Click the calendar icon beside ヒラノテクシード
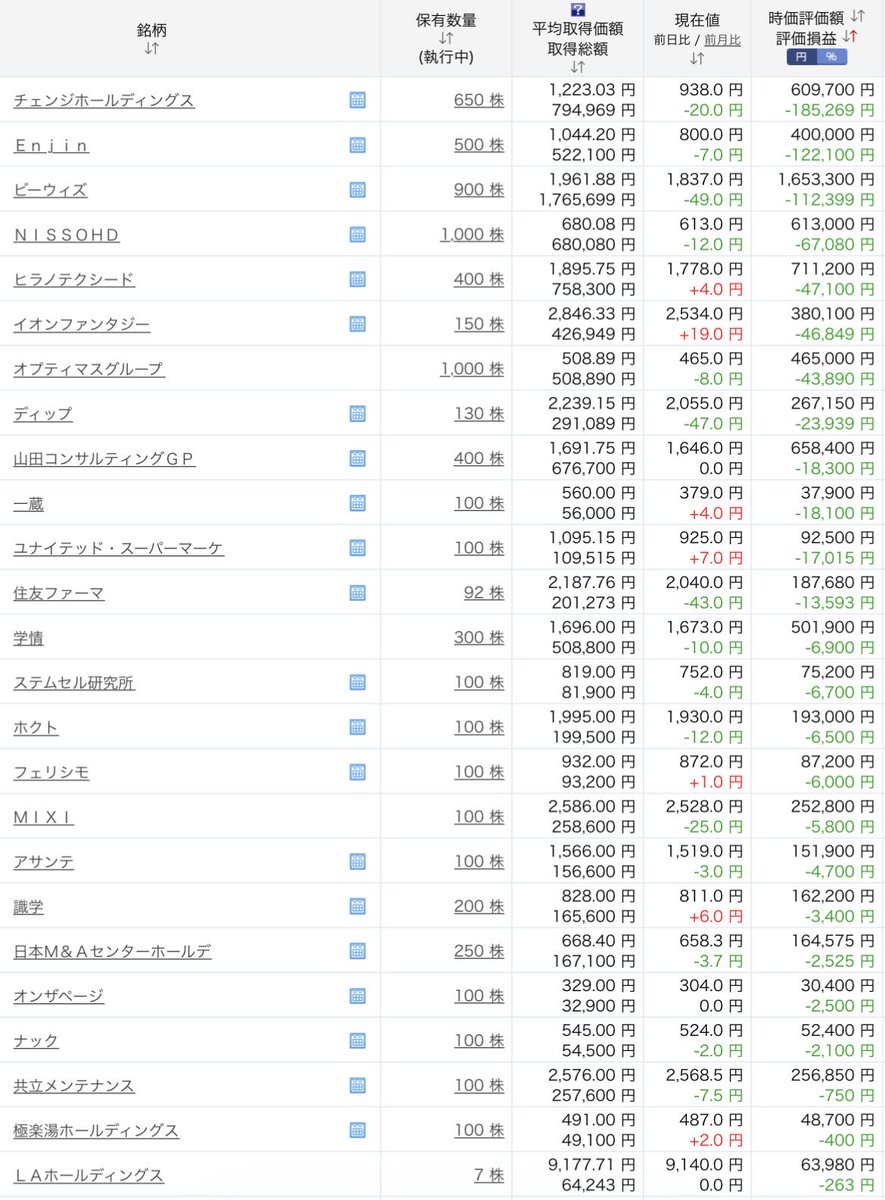The height and width of the screenshot is (1200, 885). pos(357,279)
